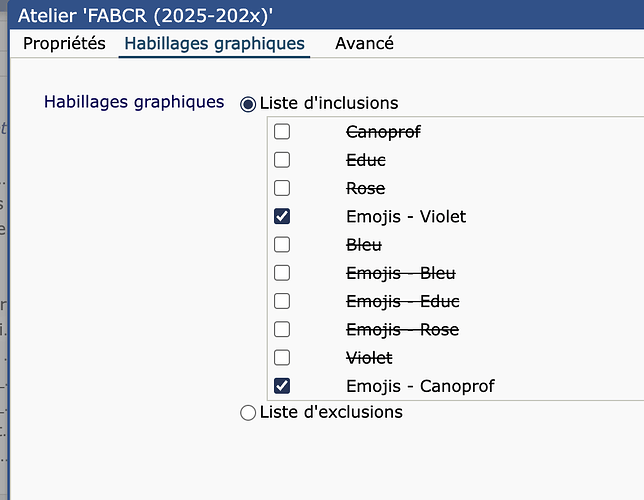
Task: Check the Canoprof checkbox
Action: [x=282, y=132]
